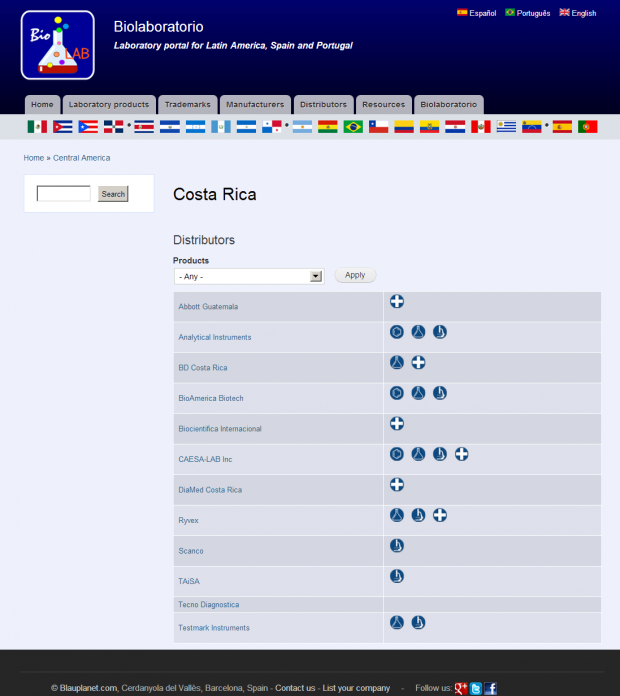Viewport: 620px width, 696px height.
Task: Select the Spain flag in country bar
Action: click(562, 127)
